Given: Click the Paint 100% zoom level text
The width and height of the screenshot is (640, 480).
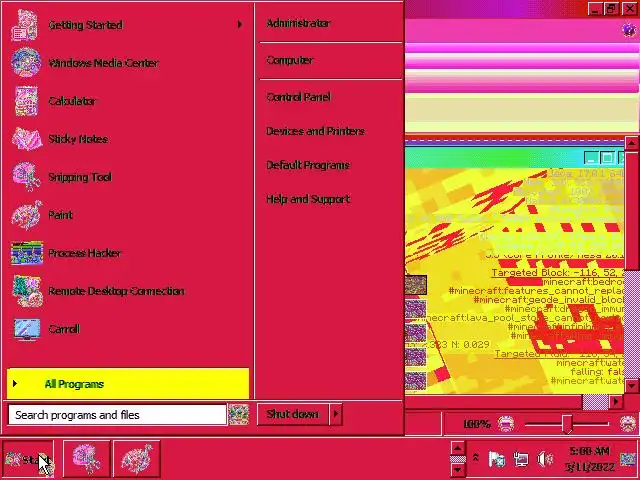Looking at the screenshot, I should (476, 424).
